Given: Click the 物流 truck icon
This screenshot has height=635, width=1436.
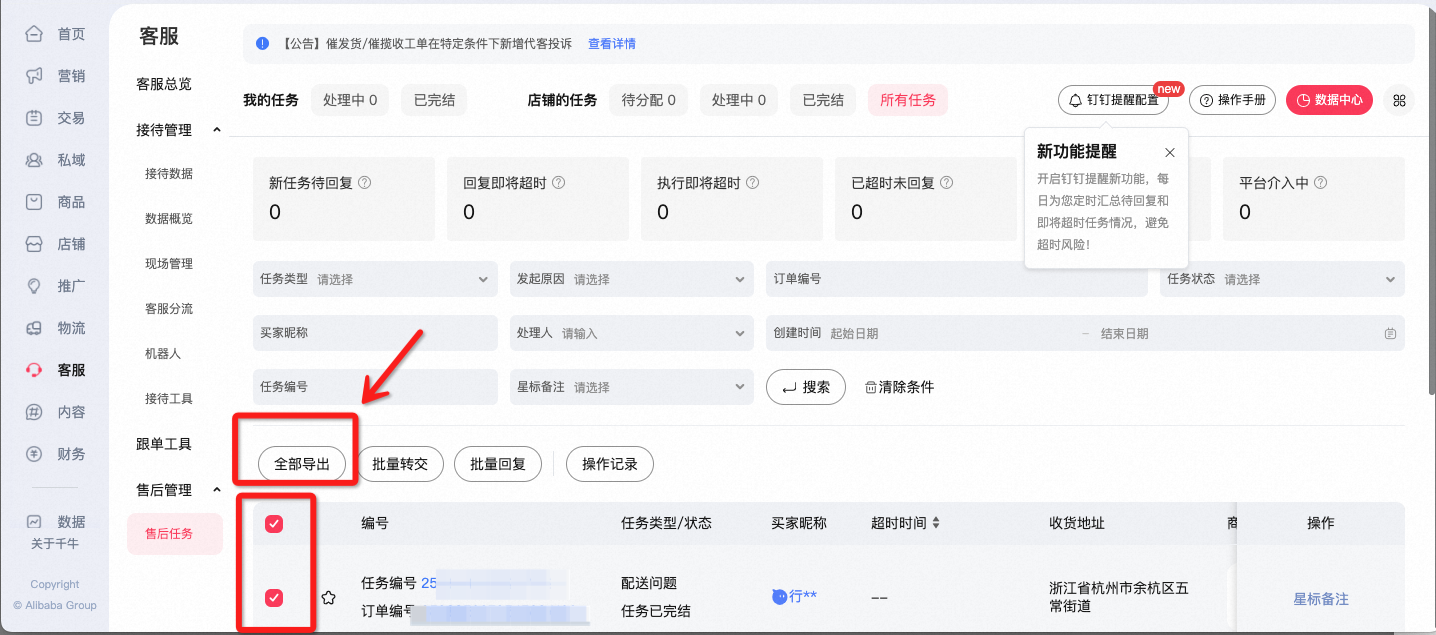Looking at the screenshot, I should pyautogui.click(x=34, y=328).
